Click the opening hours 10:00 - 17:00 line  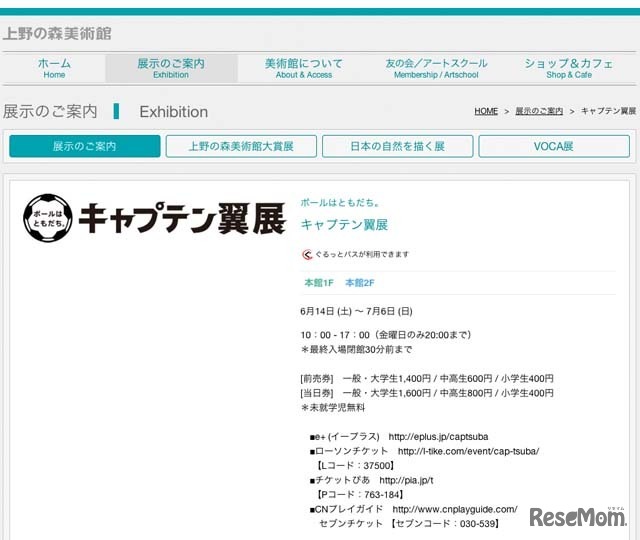pyautogui.click(x=386, y=335)
